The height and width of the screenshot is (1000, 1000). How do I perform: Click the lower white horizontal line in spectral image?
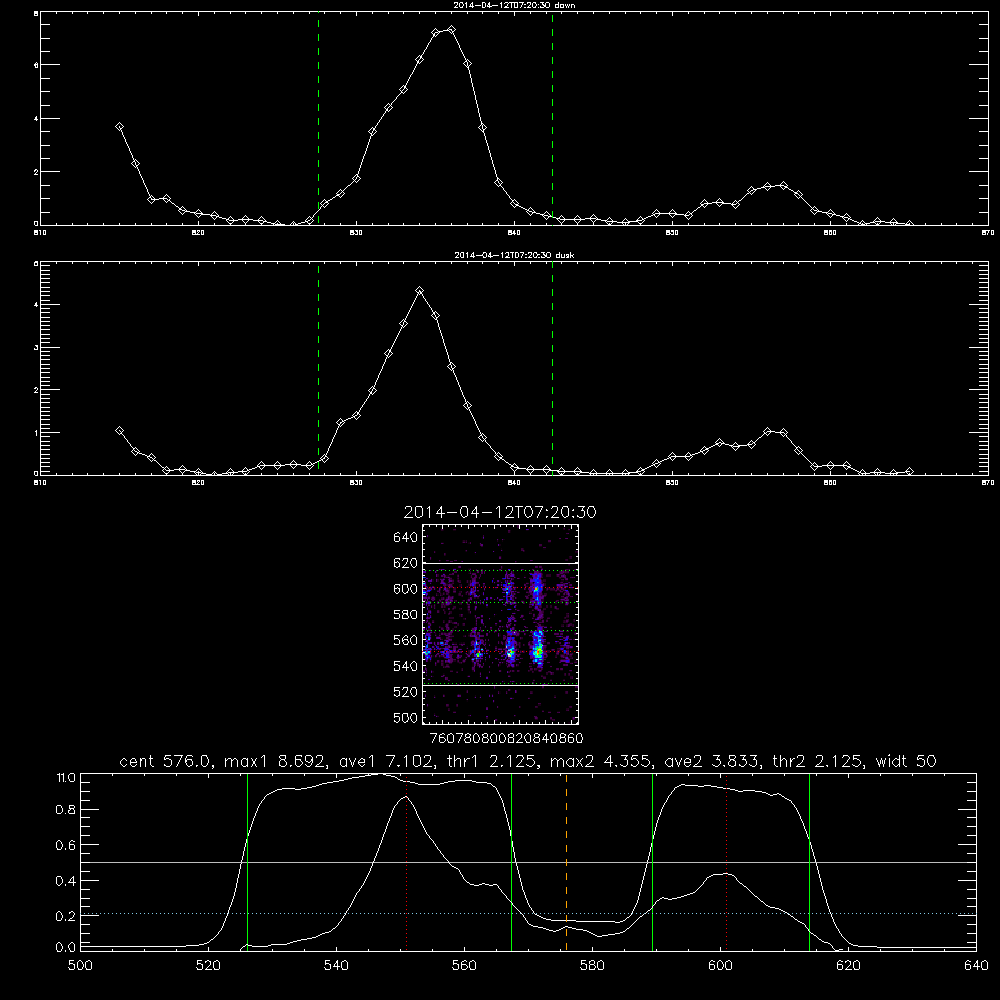501,686
